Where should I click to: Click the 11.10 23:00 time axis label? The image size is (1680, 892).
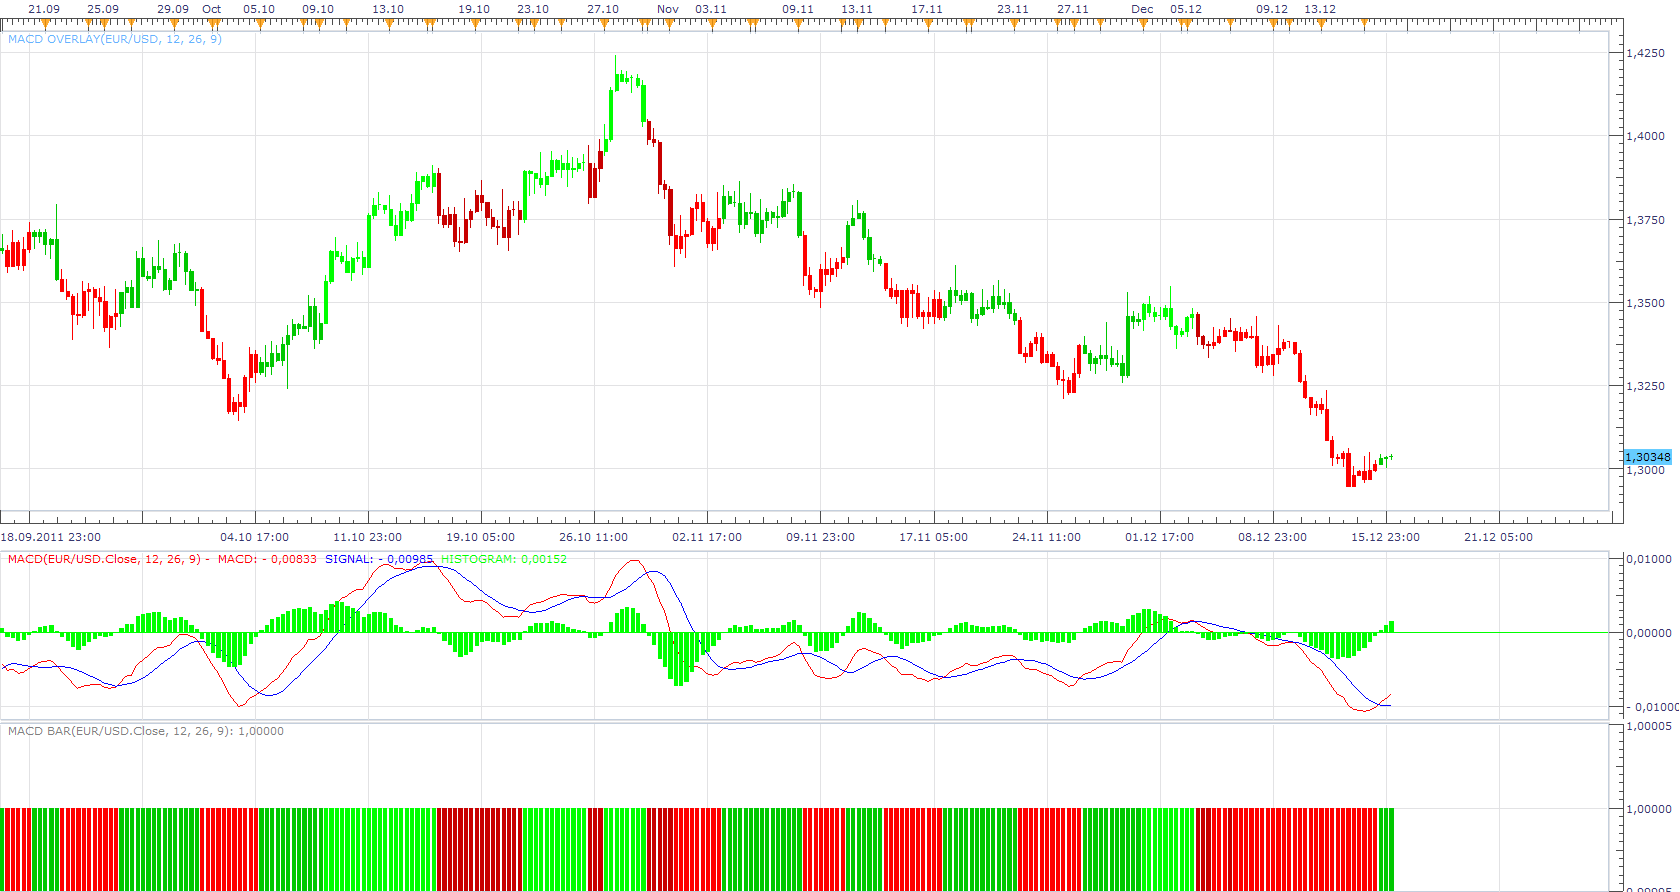click(x=368, y=537)
